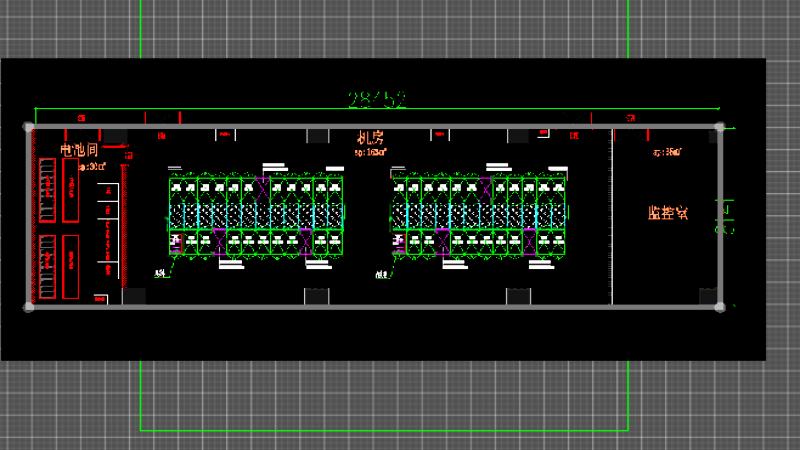Click the 电池间 room label

coord(79,150)
